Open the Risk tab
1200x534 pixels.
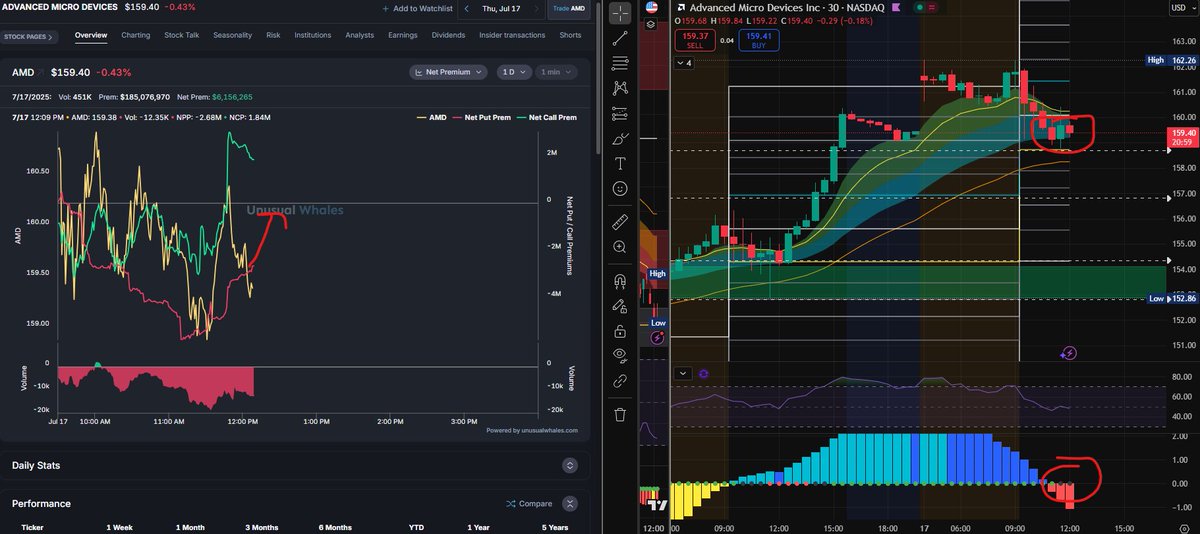(273, 35)
